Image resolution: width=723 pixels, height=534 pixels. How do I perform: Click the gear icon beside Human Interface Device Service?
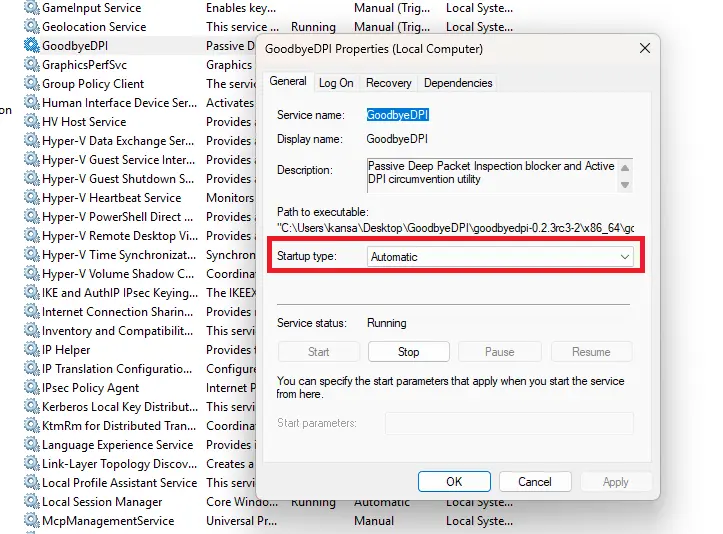[x=31, y=102]
